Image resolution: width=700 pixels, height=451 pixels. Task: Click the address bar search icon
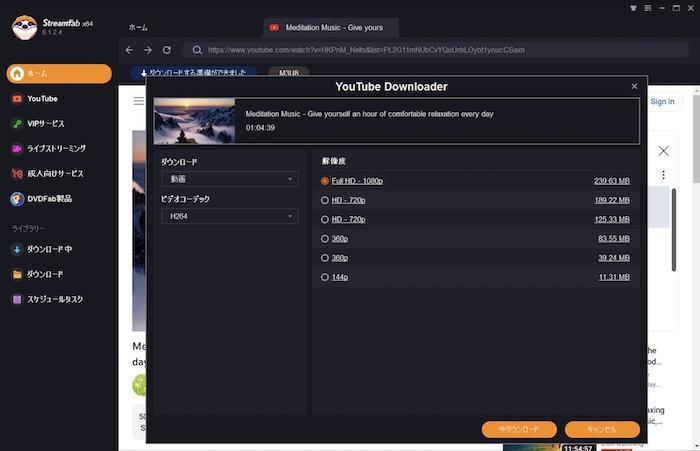pos(197,50)
